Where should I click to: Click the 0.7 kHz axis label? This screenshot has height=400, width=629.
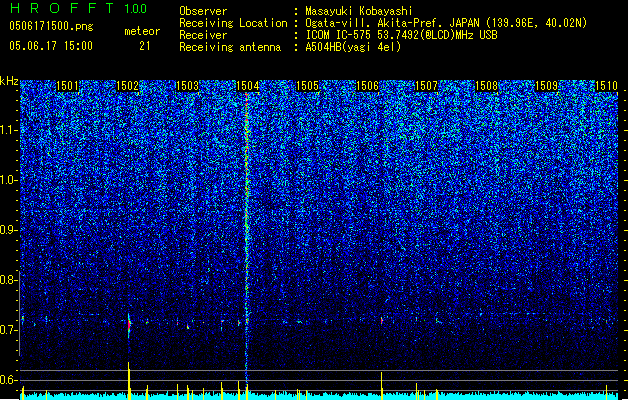pos(8,330)
